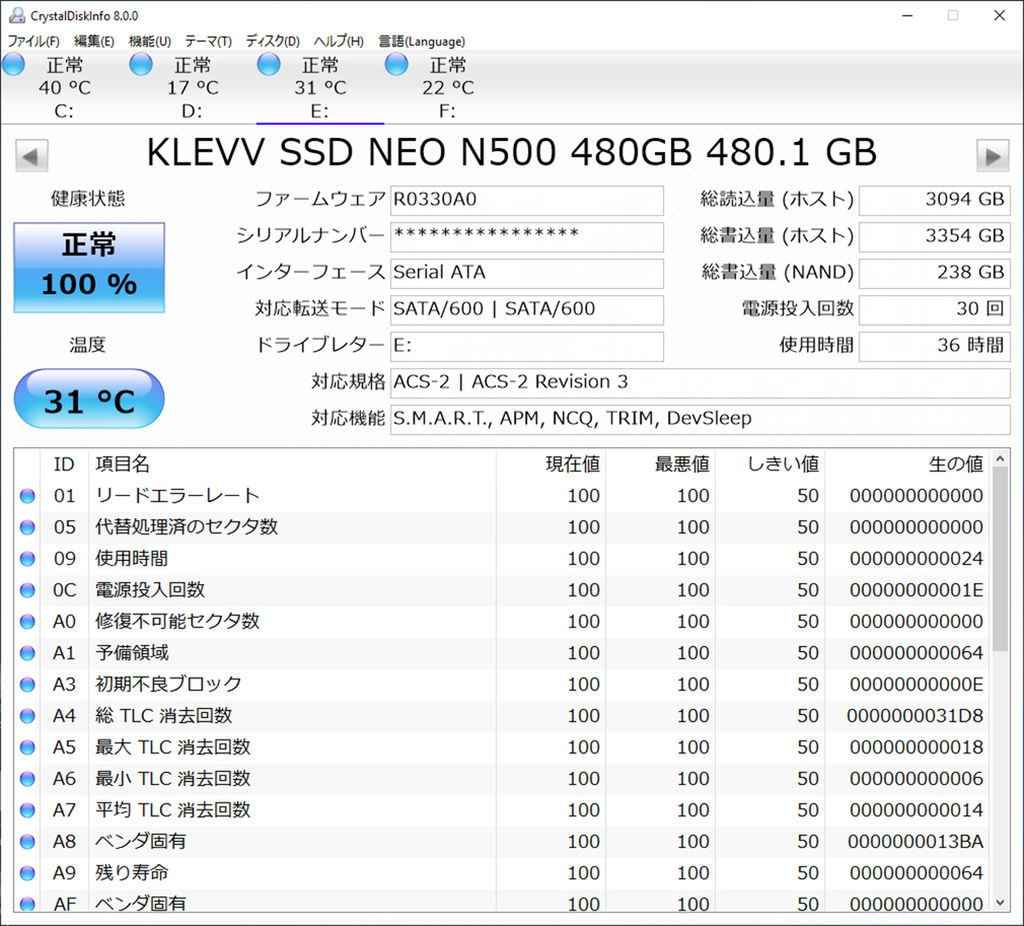Open the テーマ(T) menu
Screen dimensions: 1024x926
tap(208, 41)
